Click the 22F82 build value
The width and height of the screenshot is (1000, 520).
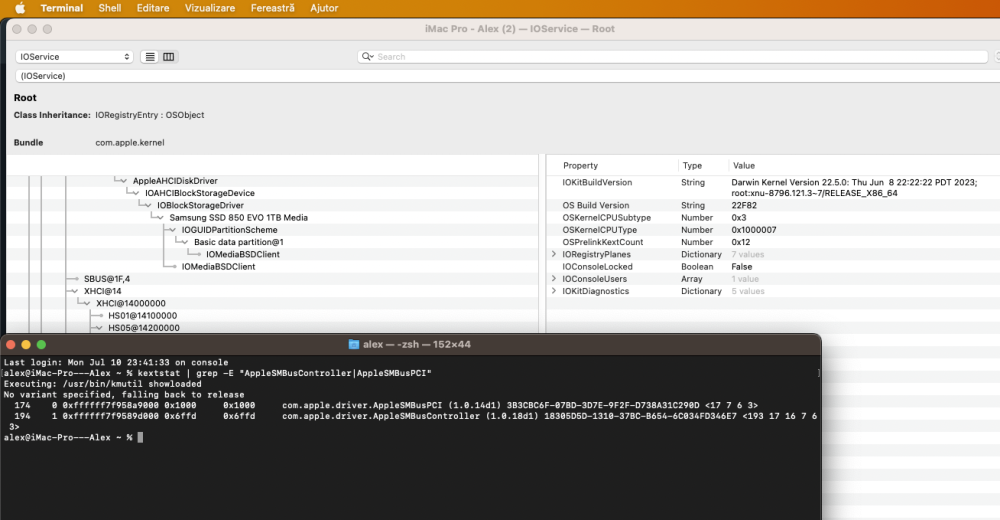pos(744,205)
